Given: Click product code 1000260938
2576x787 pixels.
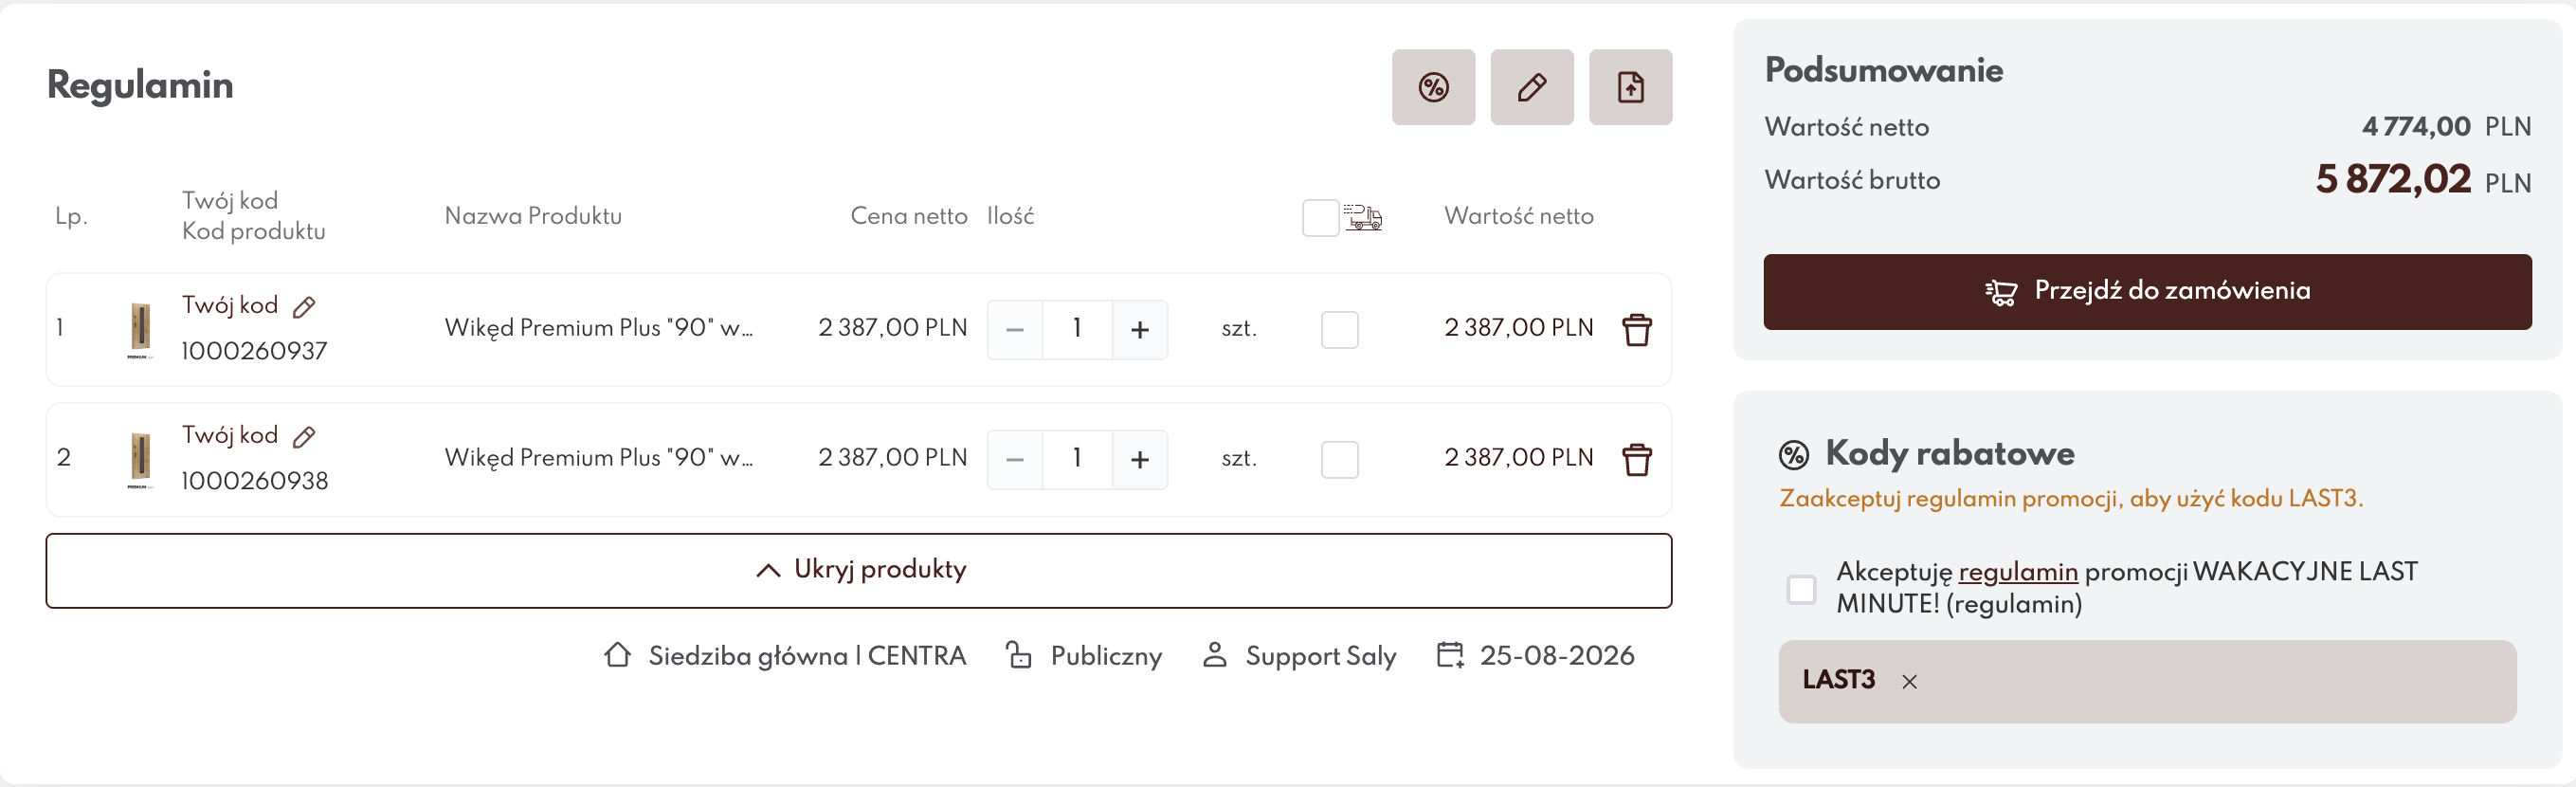Looking at the screenshot, I should click(x=254, y=482).
